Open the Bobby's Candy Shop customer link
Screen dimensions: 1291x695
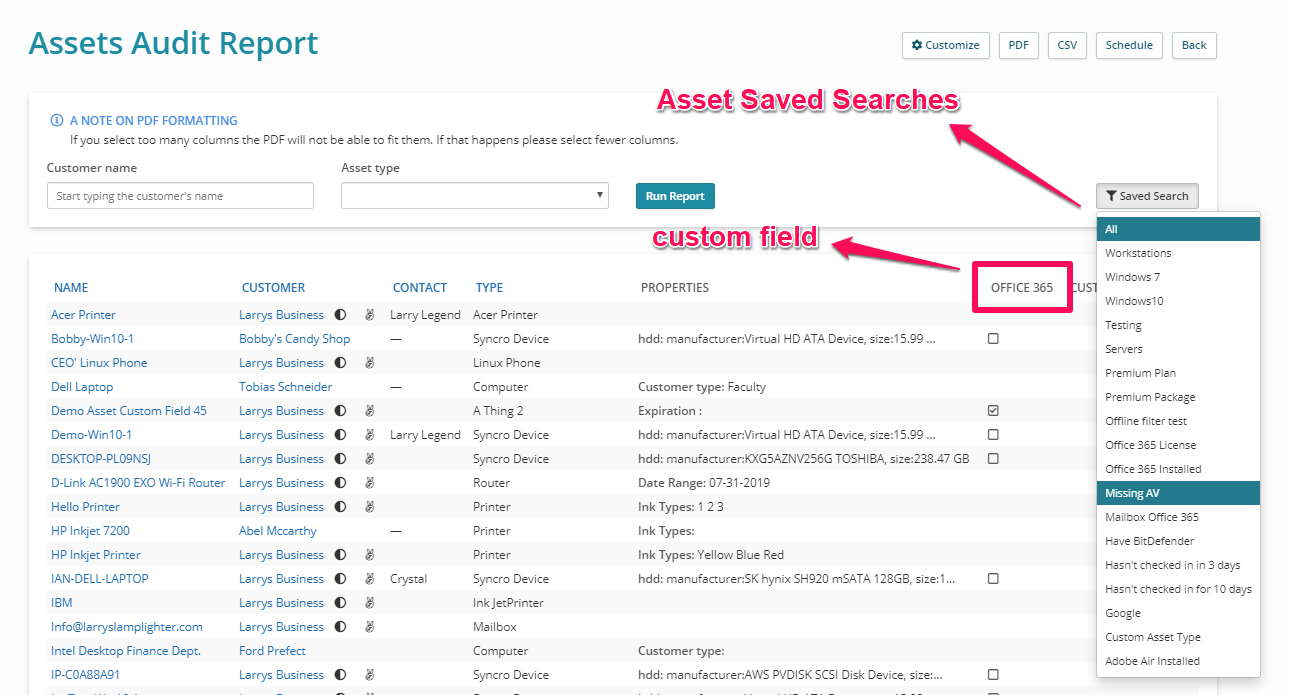(x=294, y=338)
